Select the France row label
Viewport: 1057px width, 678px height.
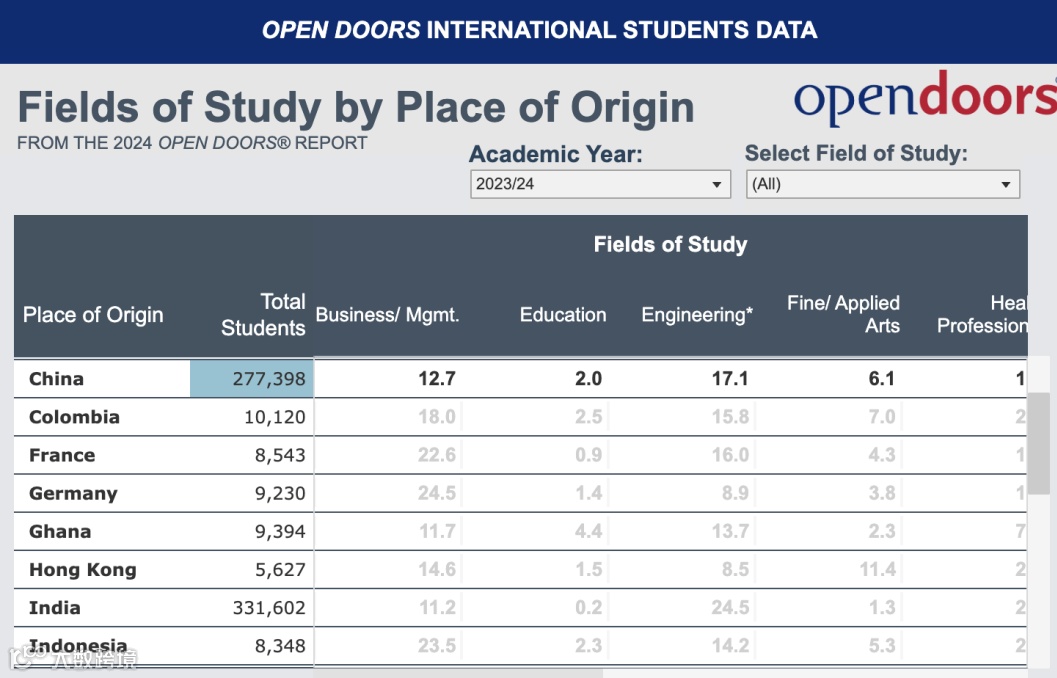62,456
